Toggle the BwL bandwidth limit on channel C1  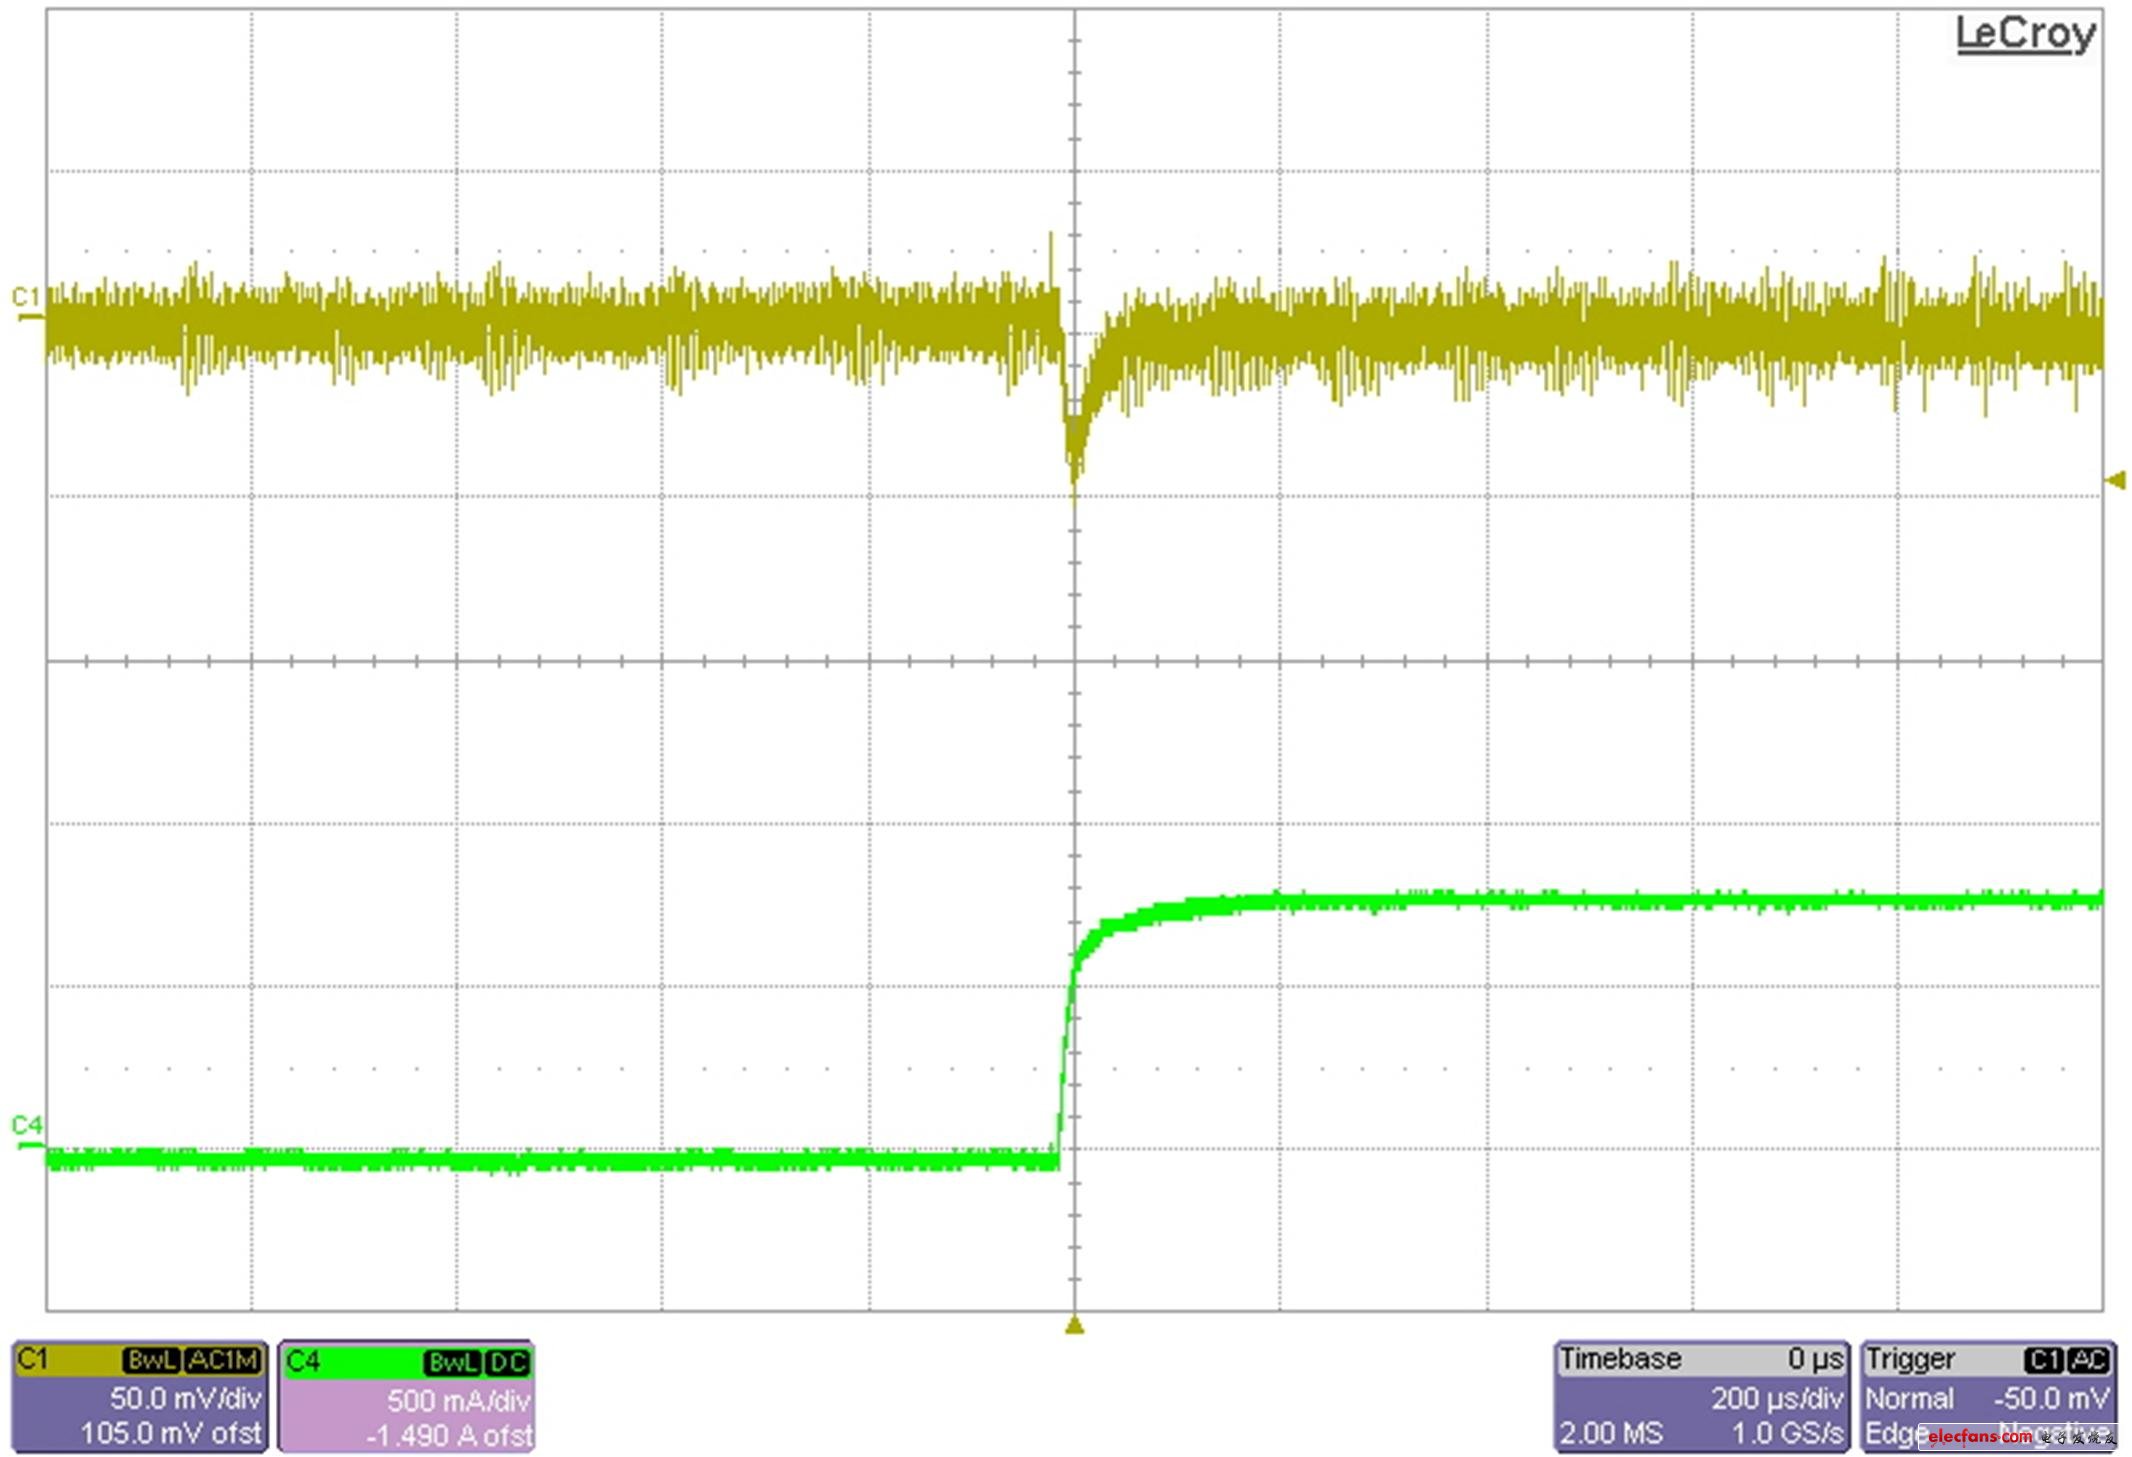151,1357
